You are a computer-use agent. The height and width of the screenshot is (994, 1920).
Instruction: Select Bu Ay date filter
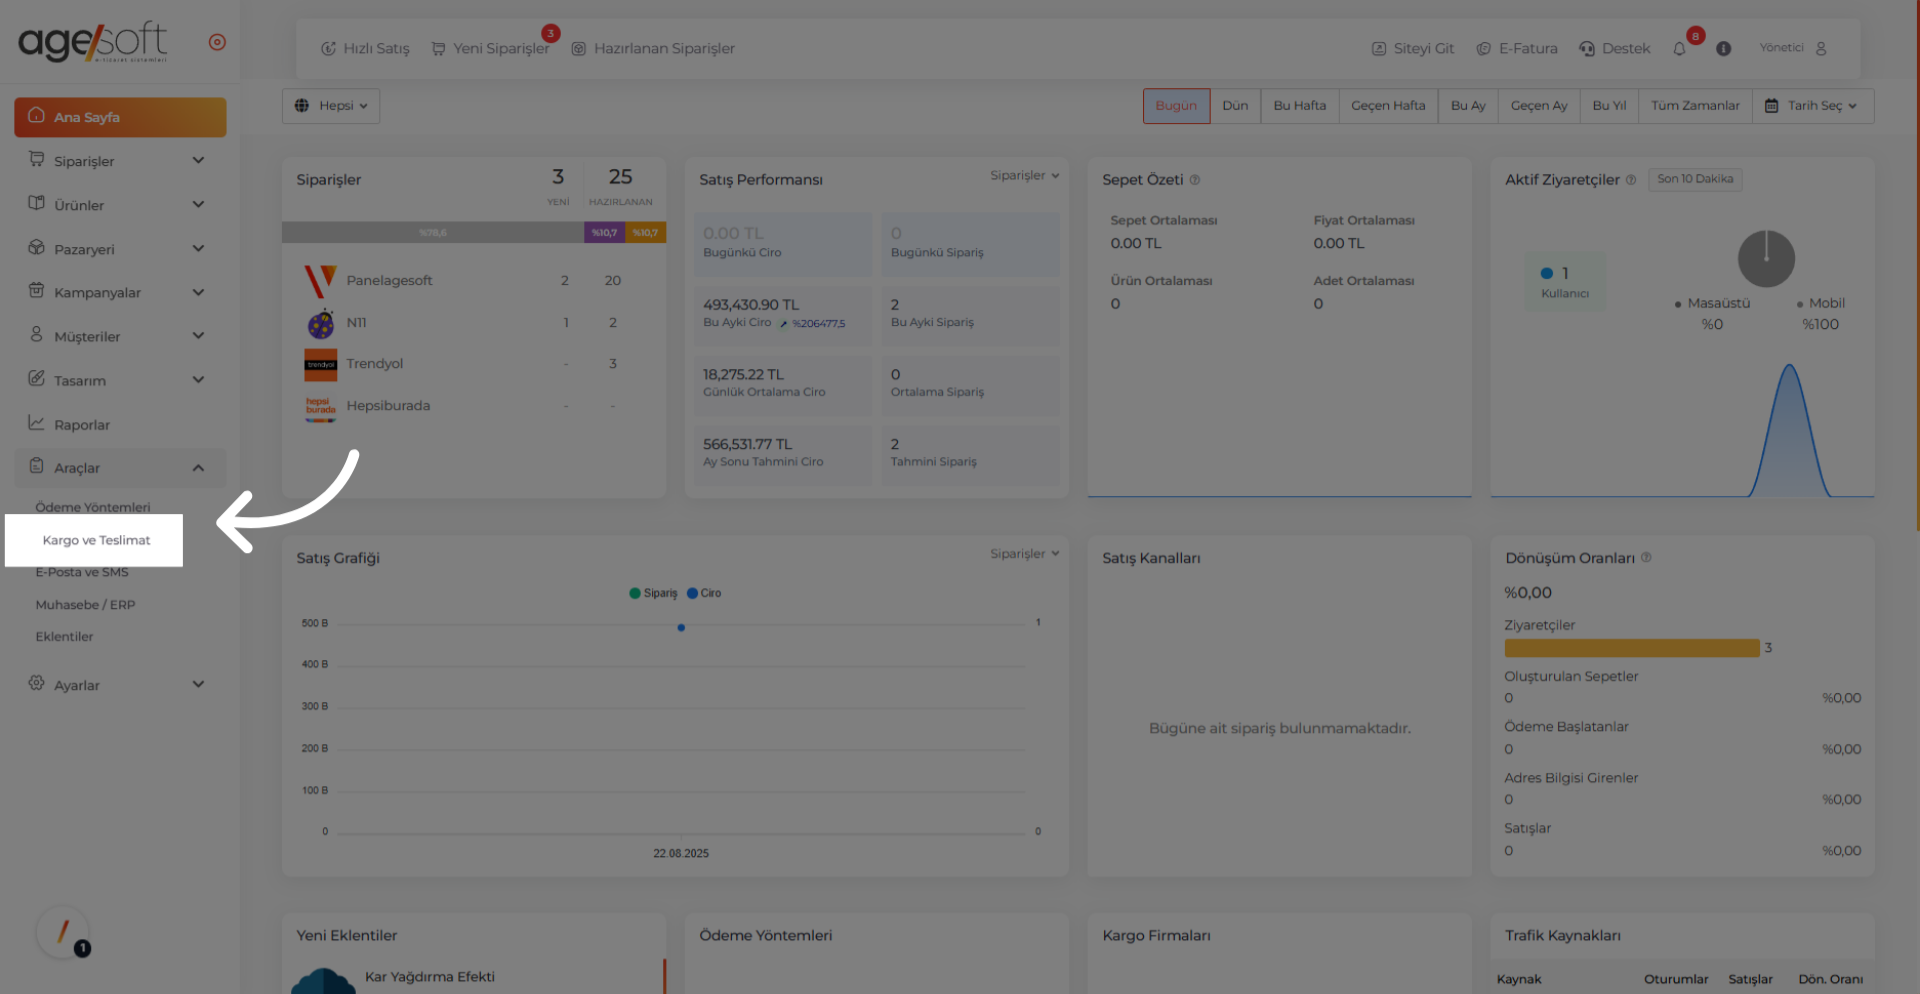pyautogui.click(x=1468, y=106)
